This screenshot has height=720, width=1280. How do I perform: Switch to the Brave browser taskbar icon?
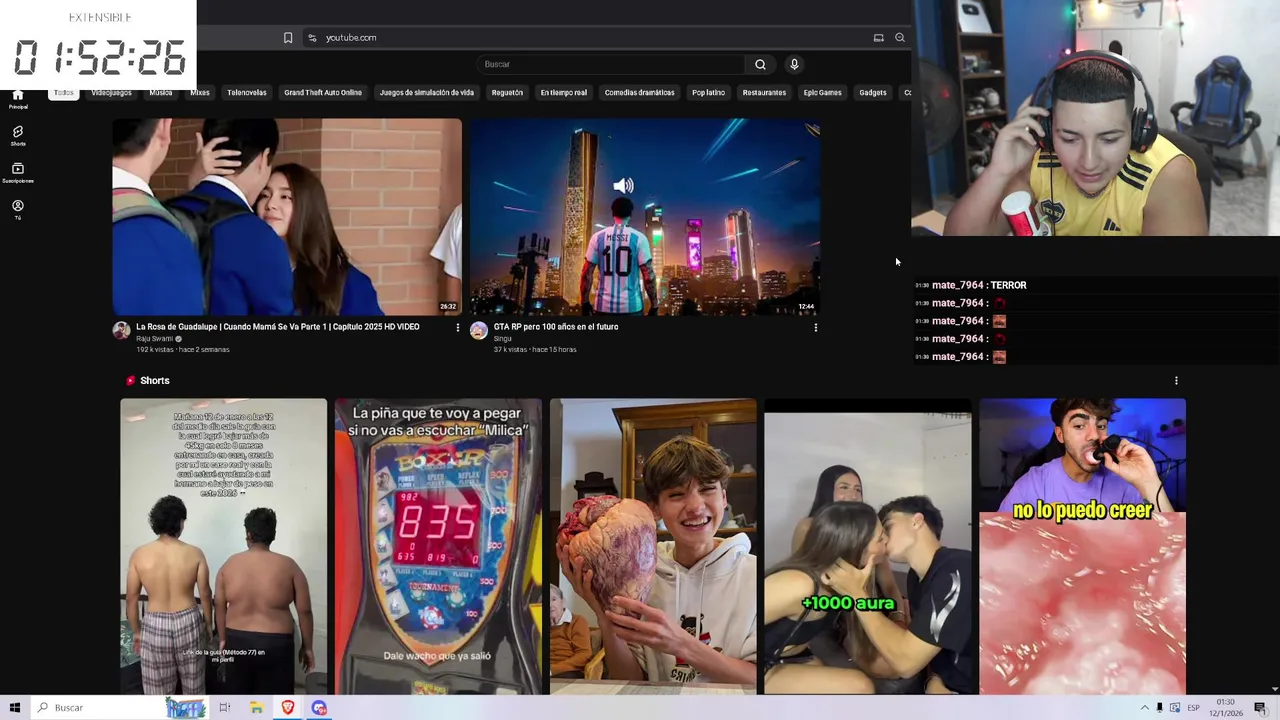288,708
